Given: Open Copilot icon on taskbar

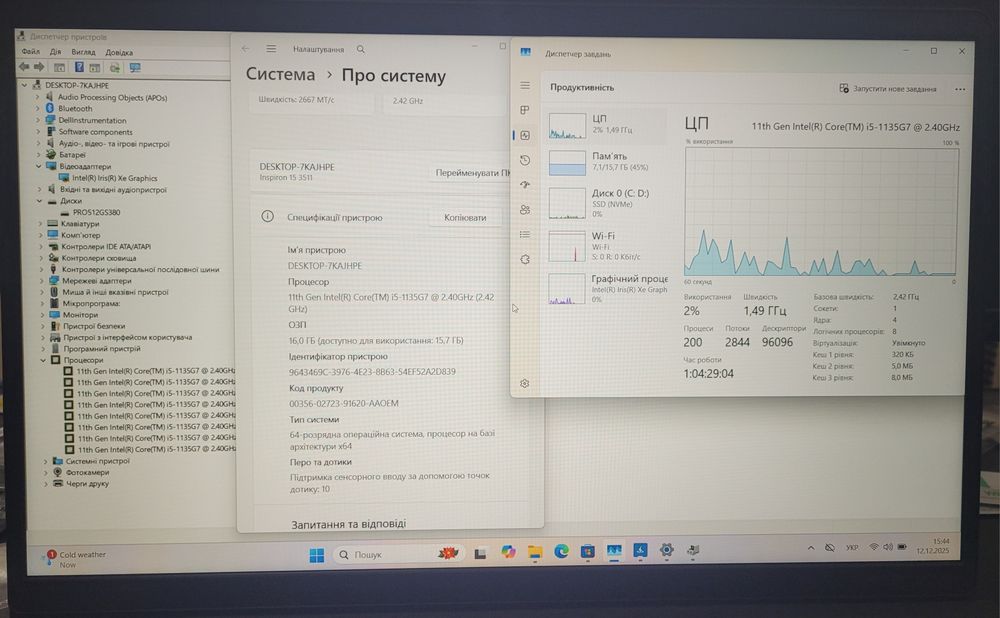Looking at the screenshot, I should (508, 552).
